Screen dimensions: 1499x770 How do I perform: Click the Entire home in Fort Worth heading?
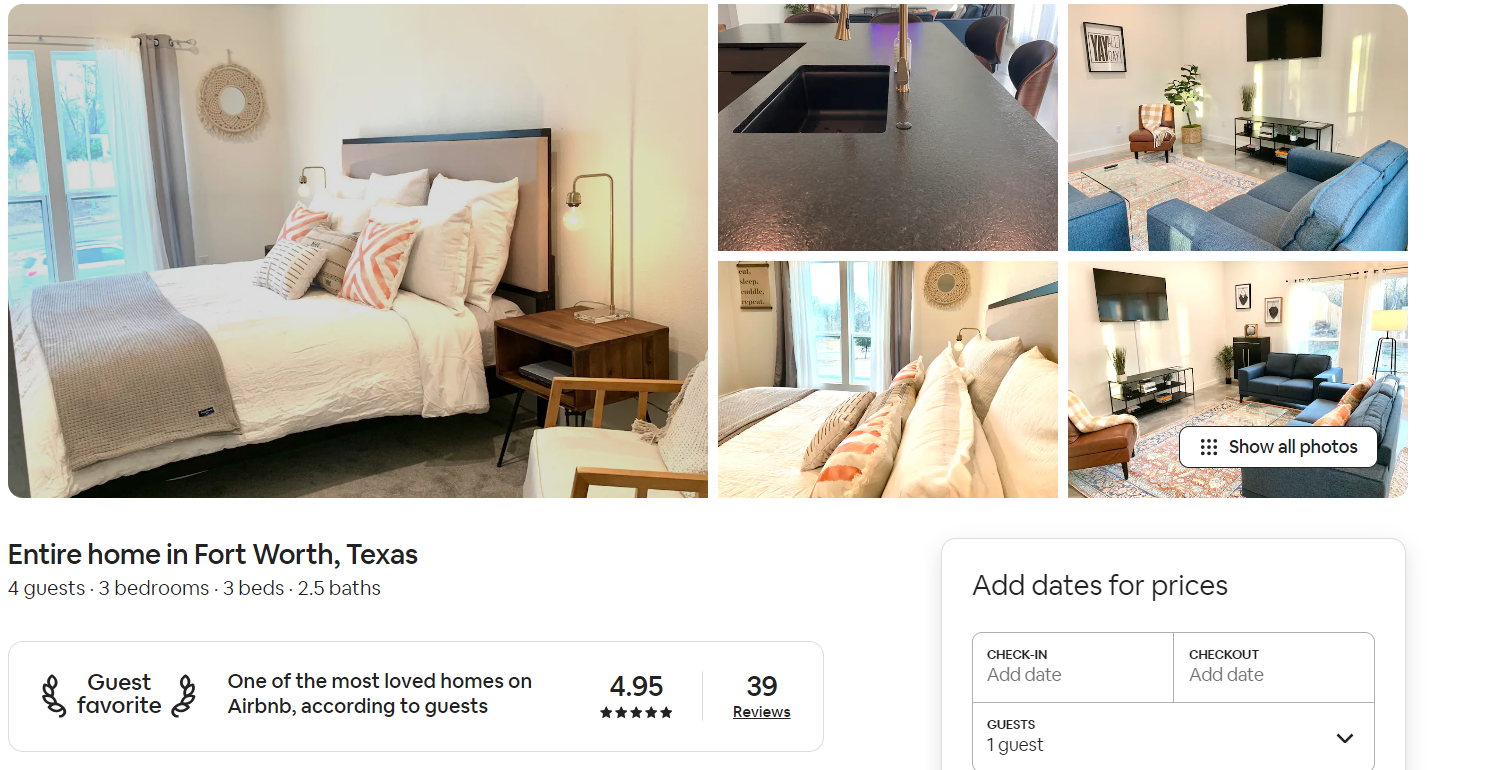(x=213, y=554)
